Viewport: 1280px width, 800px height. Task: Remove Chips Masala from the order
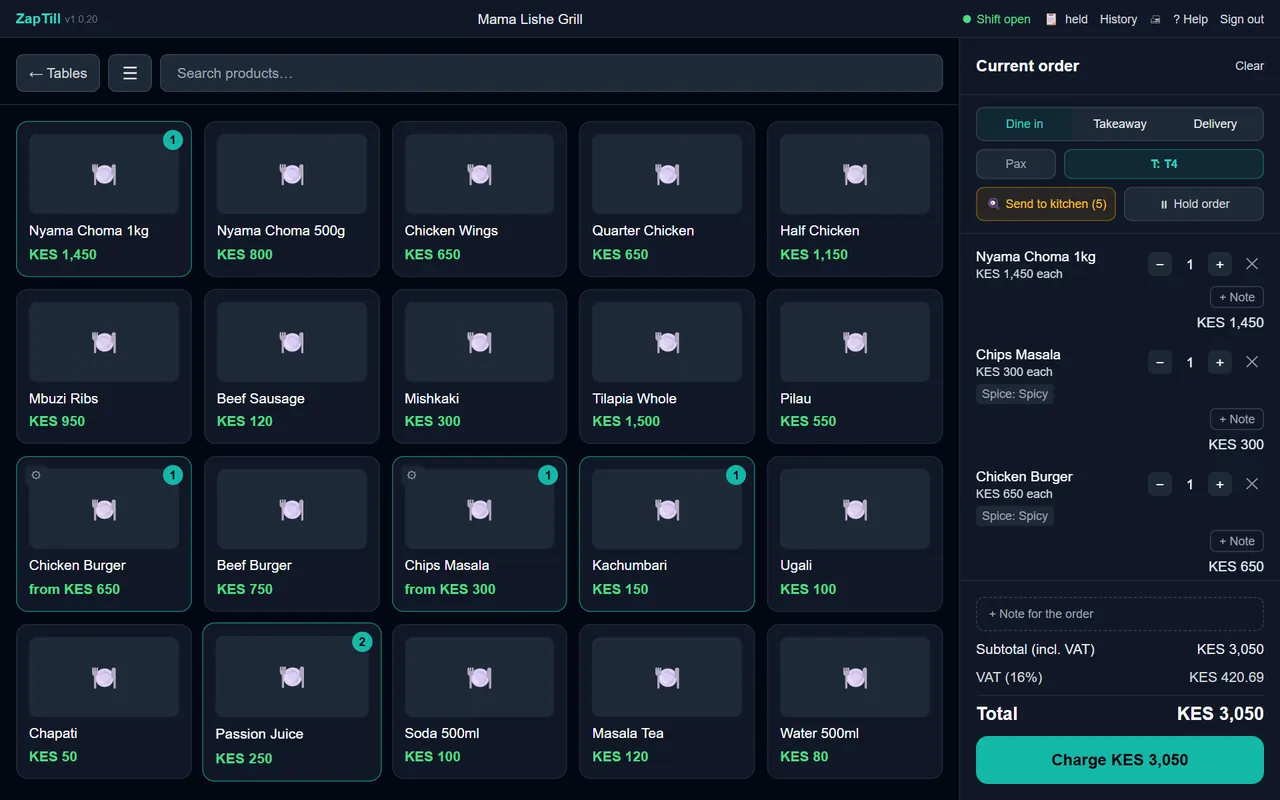click(x=1252, y=362)
